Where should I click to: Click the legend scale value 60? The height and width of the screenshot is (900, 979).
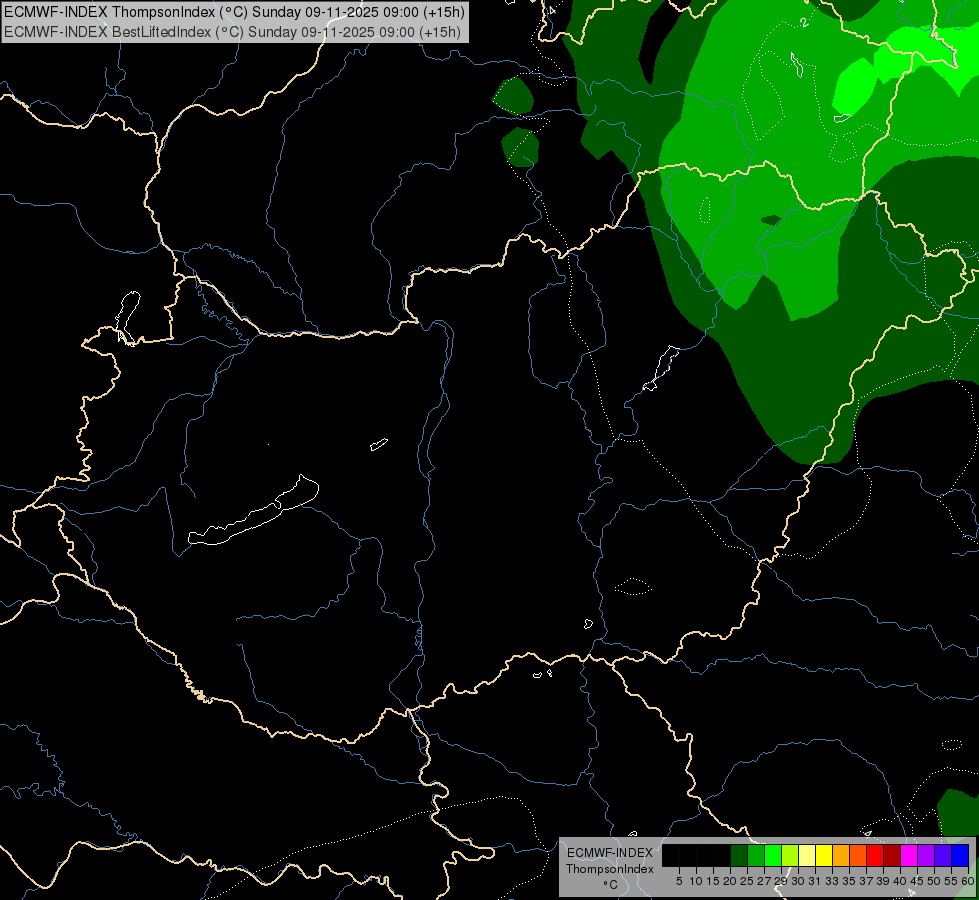tap(968, 881)
